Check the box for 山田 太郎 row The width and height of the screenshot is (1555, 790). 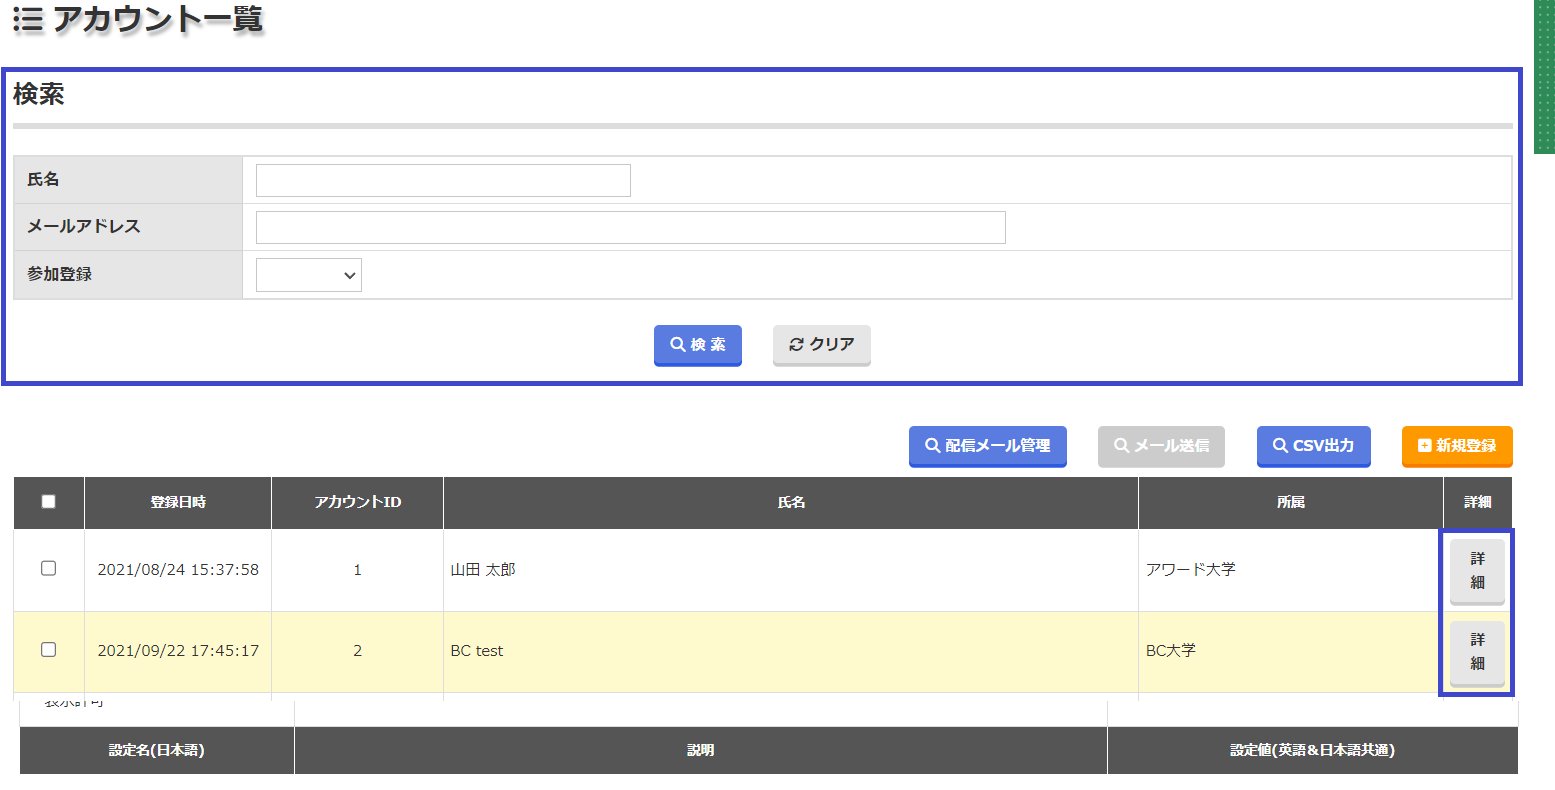[x=48, y=569]
